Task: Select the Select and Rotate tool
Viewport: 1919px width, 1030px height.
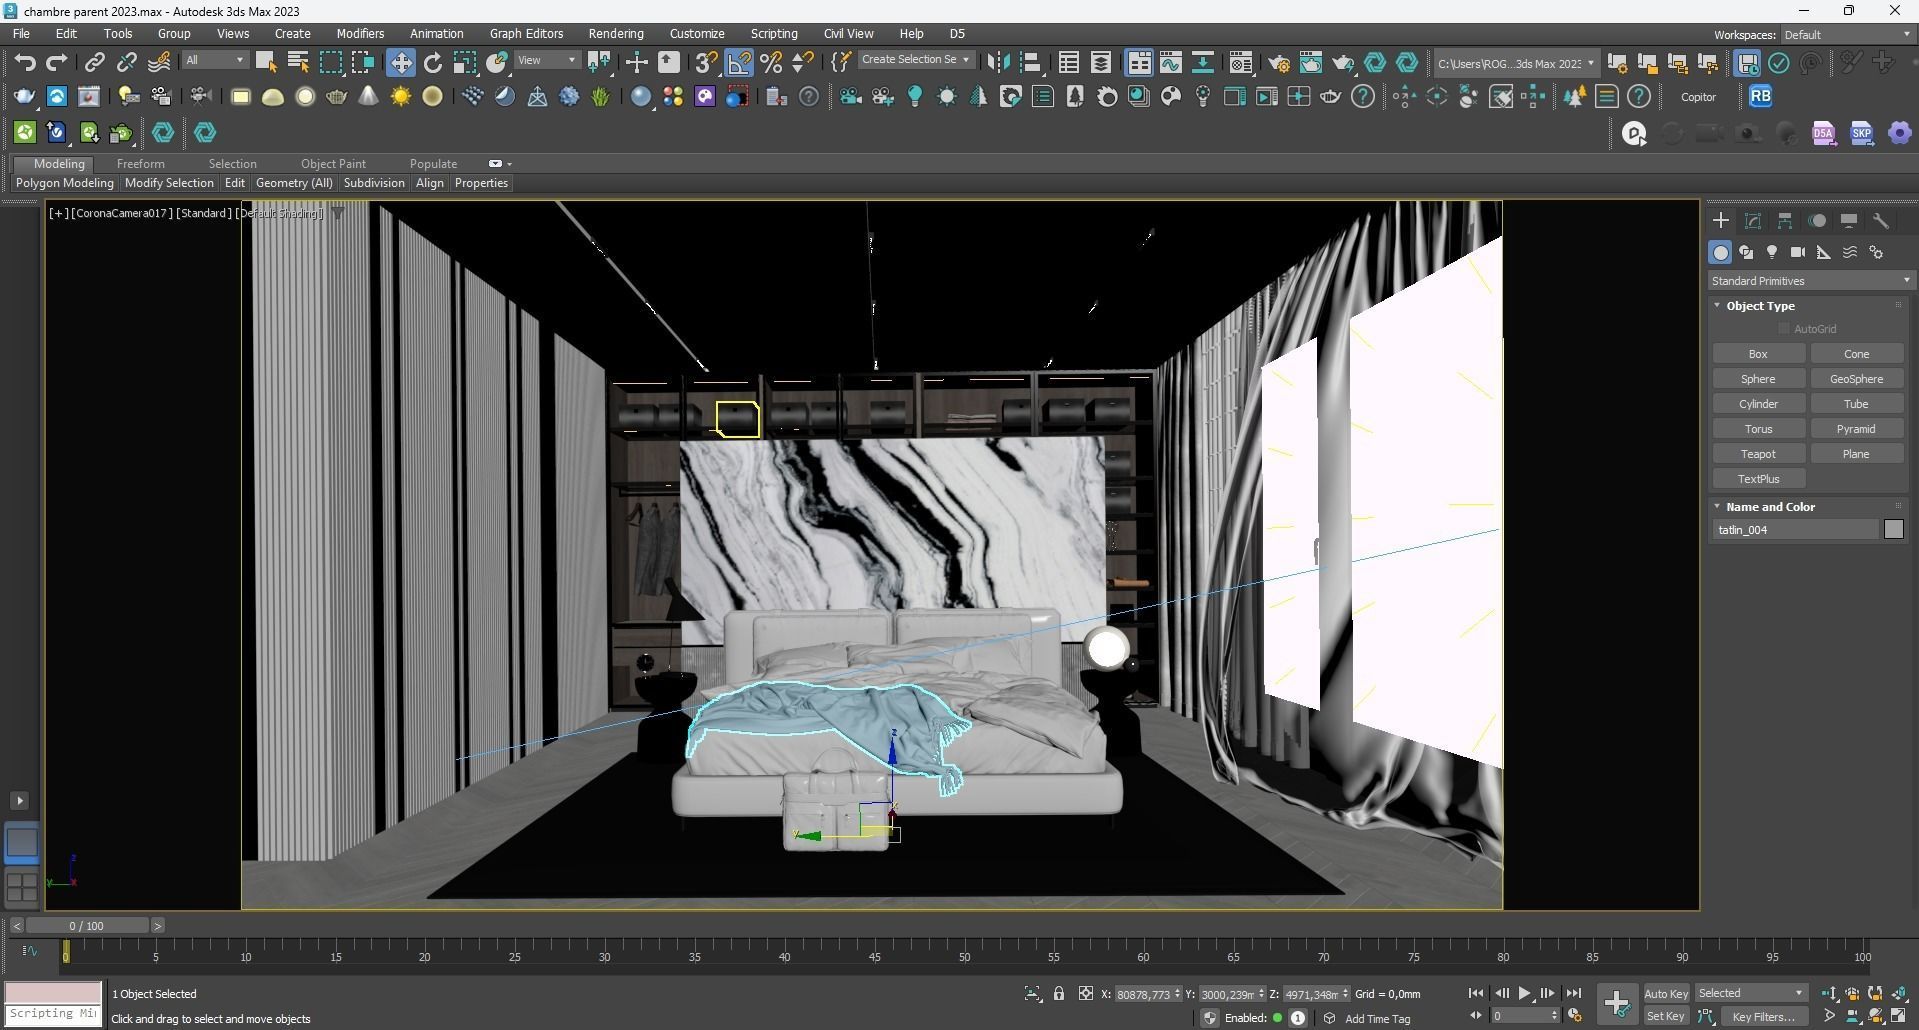Action: pos(433,63)
